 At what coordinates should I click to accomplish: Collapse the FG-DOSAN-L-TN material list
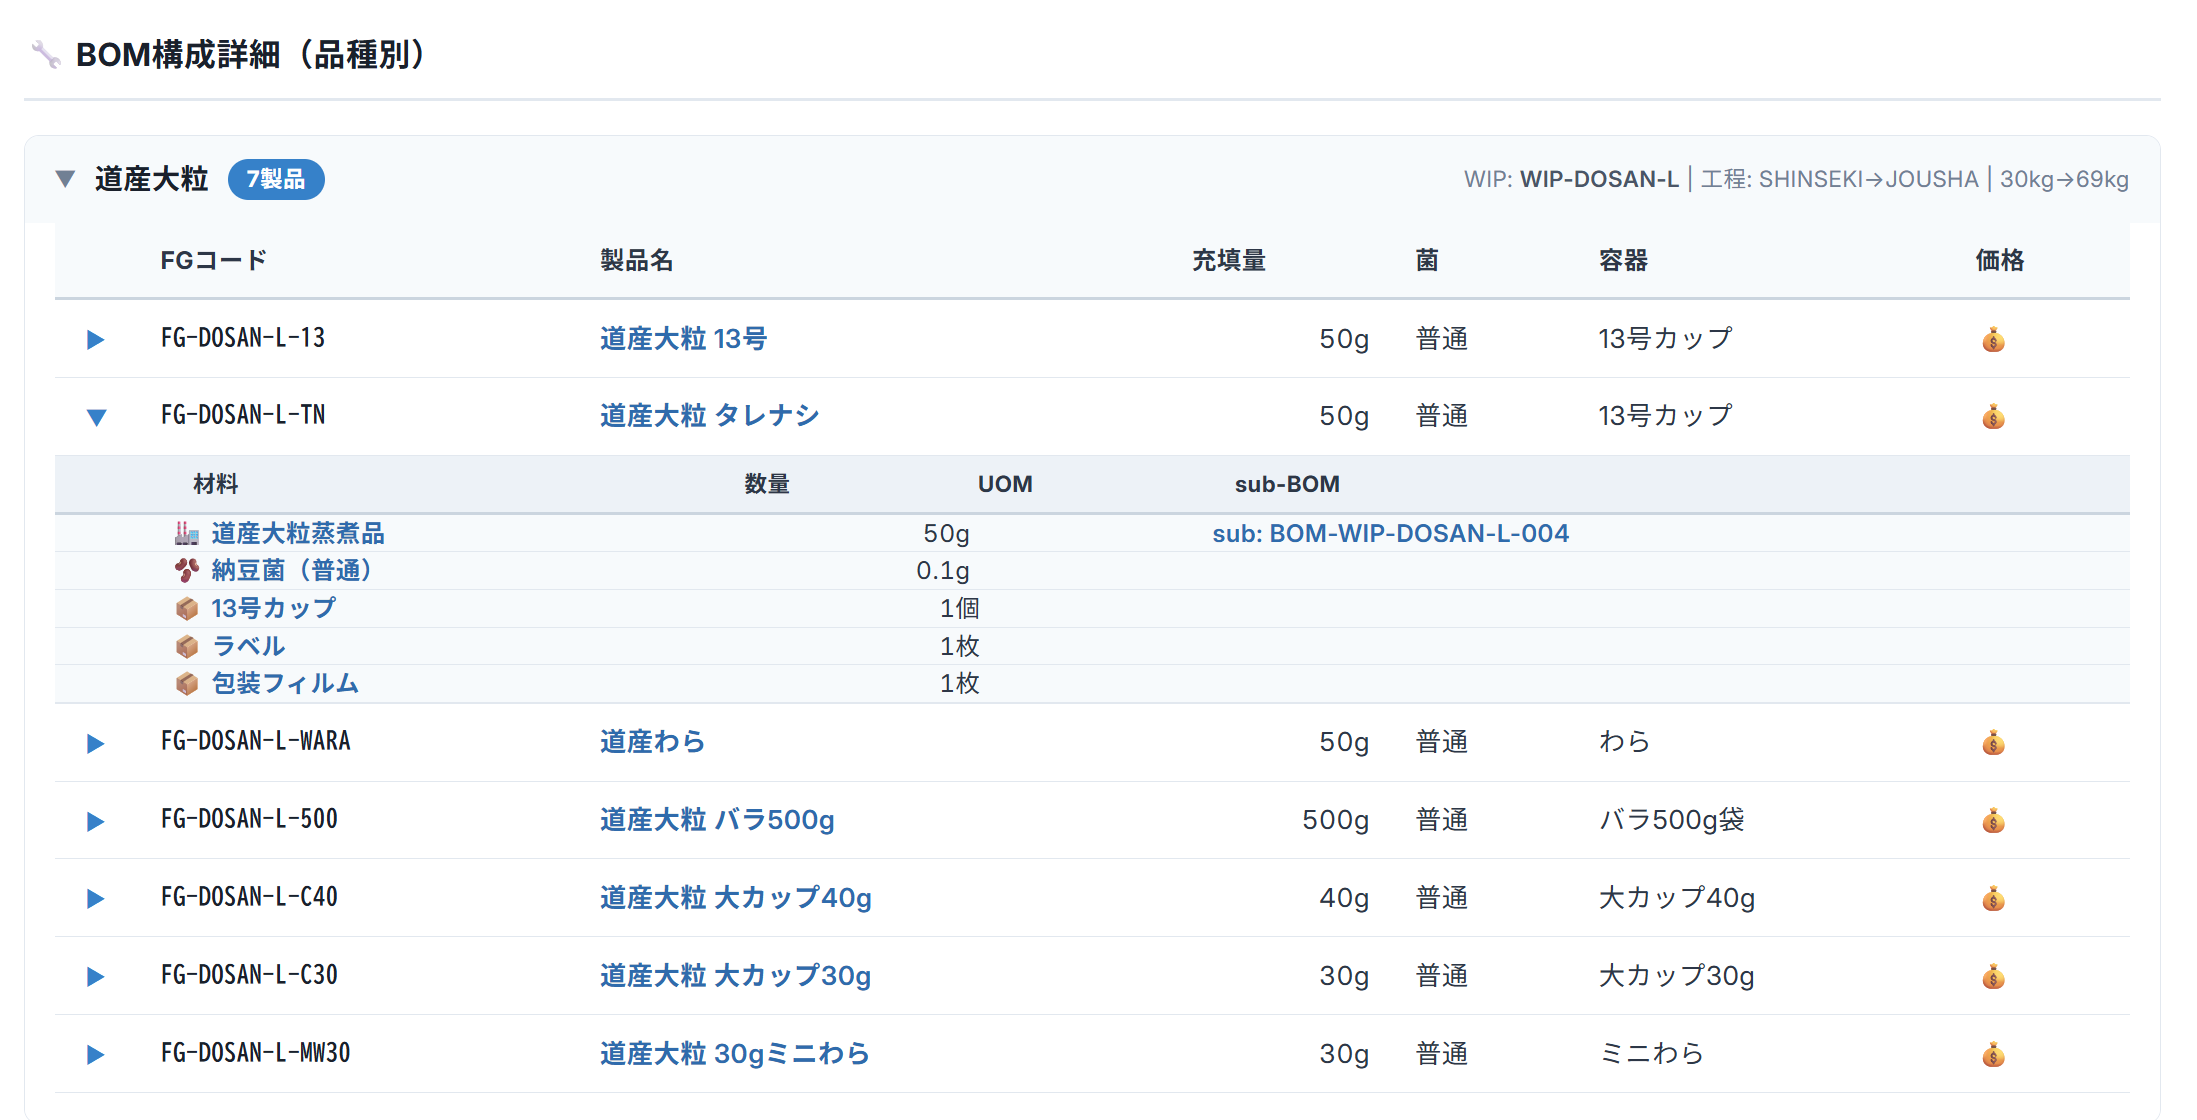tap(96, 417)
